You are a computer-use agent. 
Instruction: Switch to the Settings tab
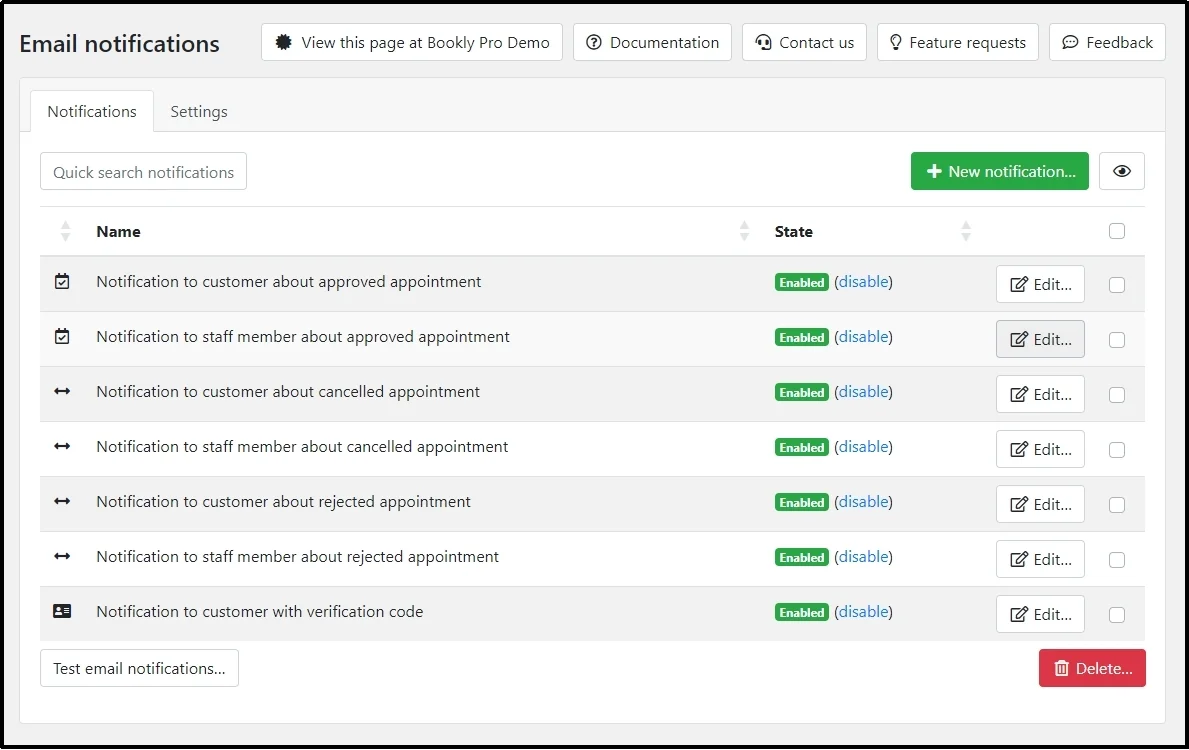[198, 111]
